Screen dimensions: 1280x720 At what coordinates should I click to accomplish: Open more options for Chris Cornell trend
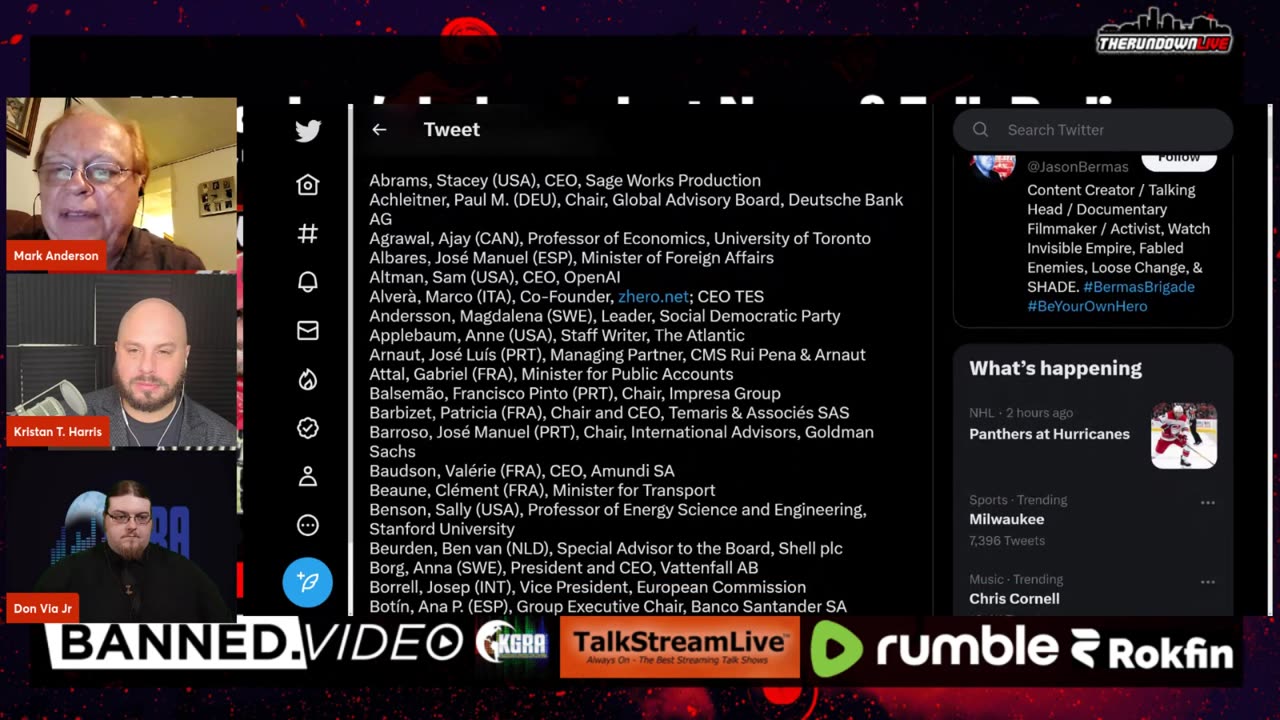[x=1208, y=582]
